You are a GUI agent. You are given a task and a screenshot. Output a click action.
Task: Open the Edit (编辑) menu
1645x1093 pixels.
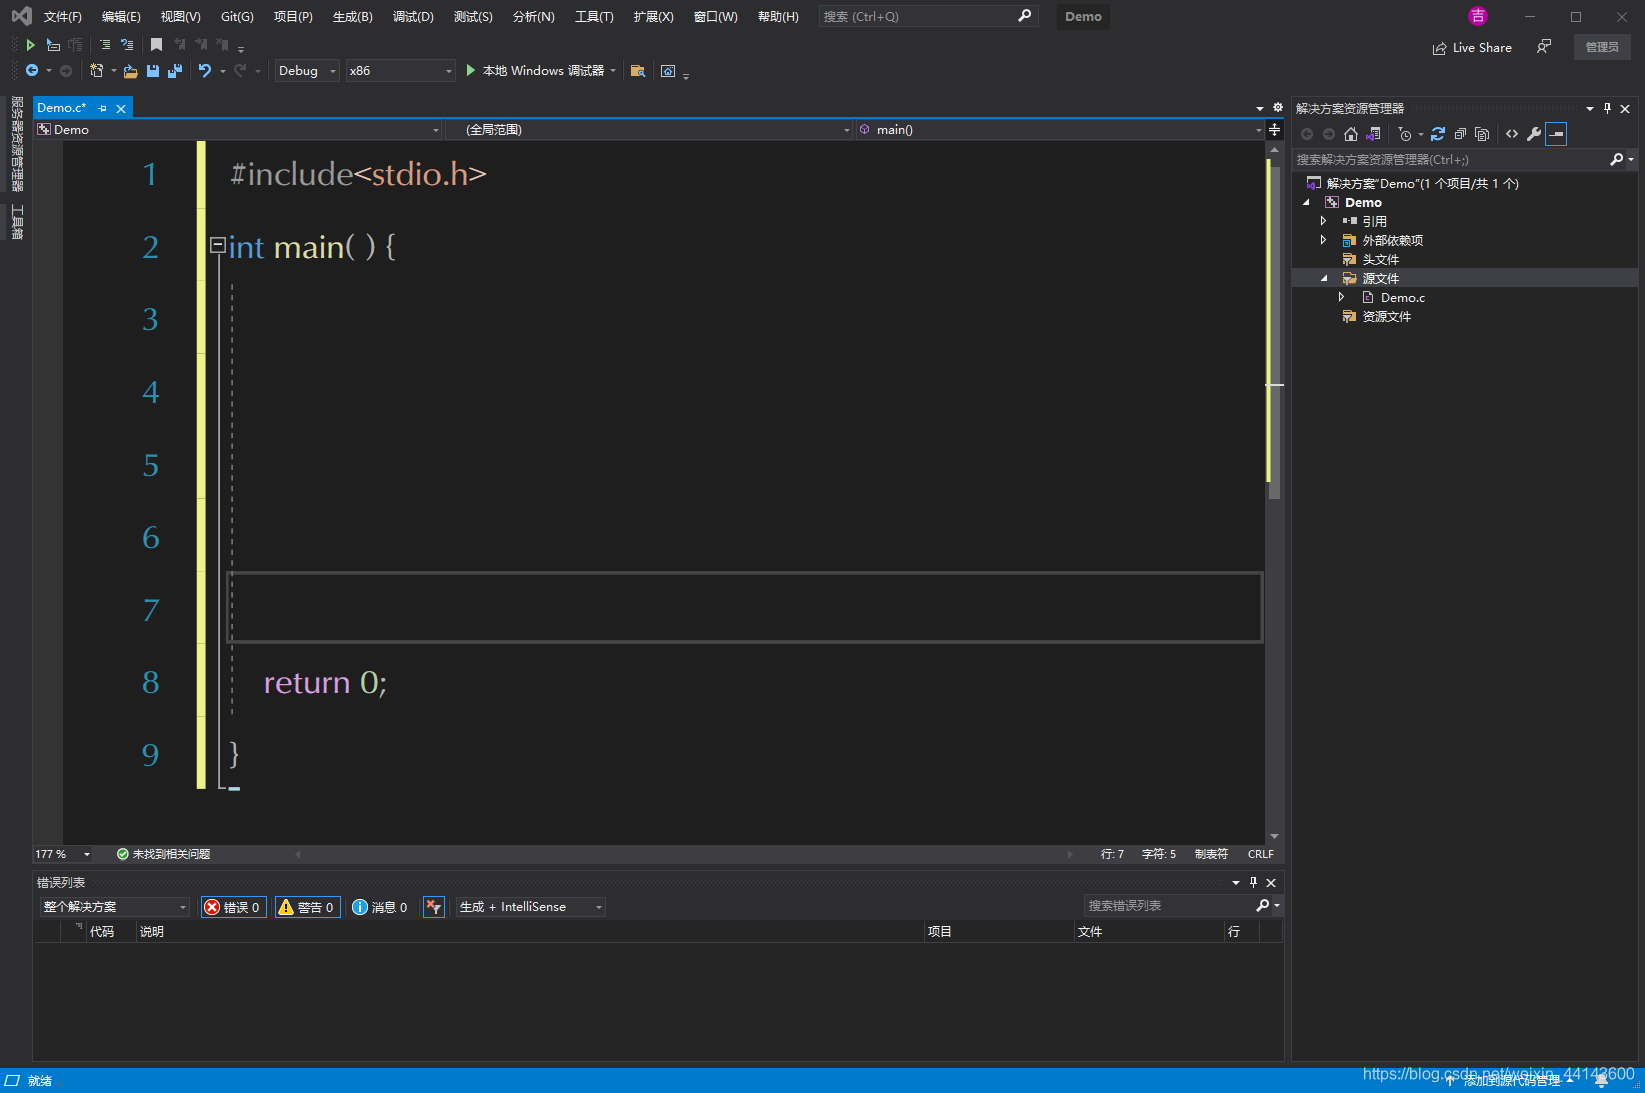121,17
